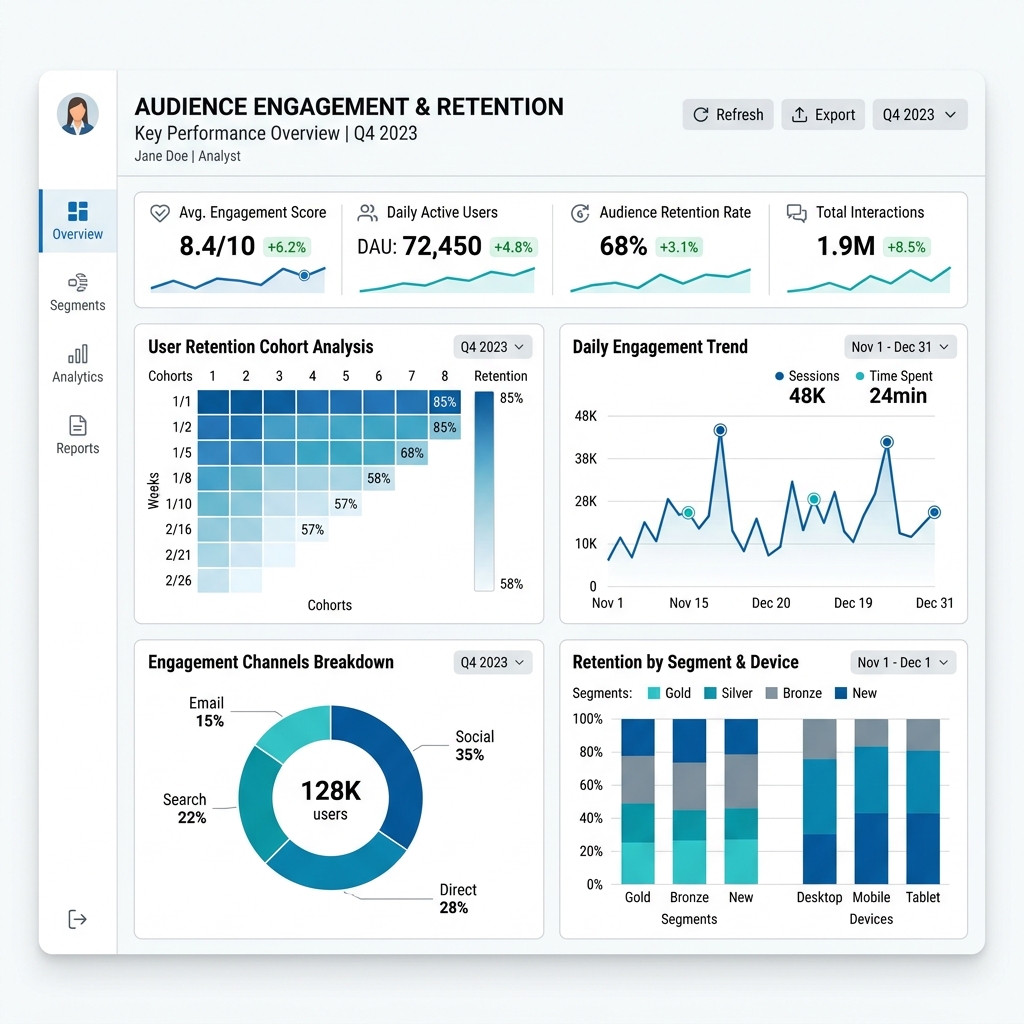Click the Time Spent 24min value
1024x1024 pixels.
click(898, 396)
